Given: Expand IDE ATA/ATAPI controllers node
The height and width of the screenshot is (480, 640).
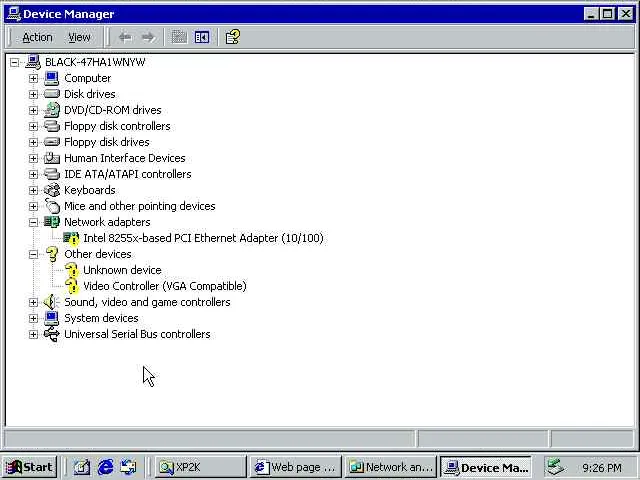Looking at the screenshot, I should point(33,174).
